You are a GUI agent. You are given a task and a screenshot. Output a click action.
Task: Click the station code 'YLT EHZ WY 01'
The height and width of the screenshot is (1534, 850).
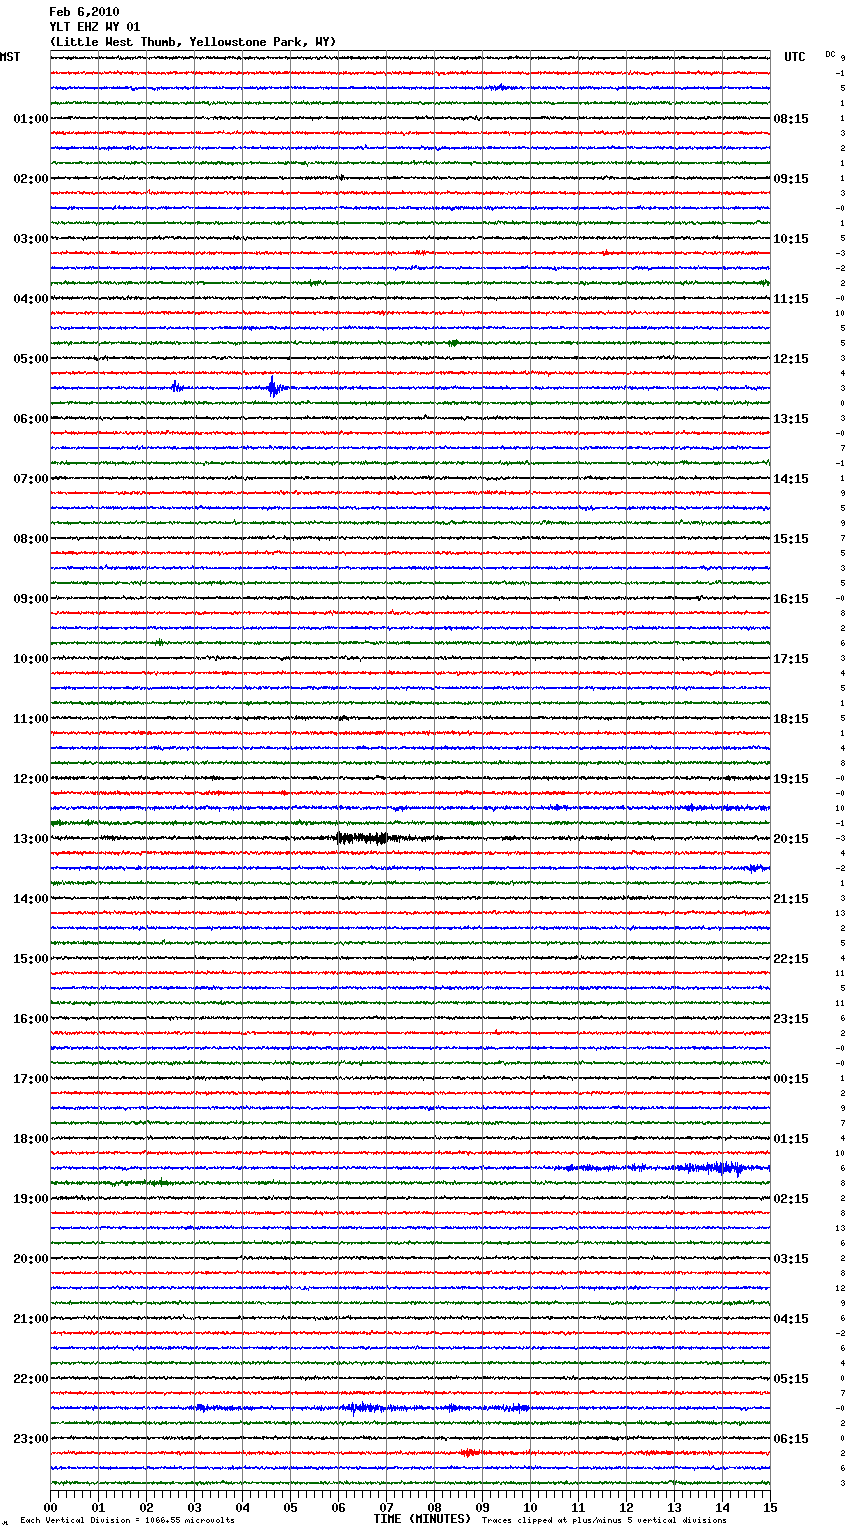point(95,27)
